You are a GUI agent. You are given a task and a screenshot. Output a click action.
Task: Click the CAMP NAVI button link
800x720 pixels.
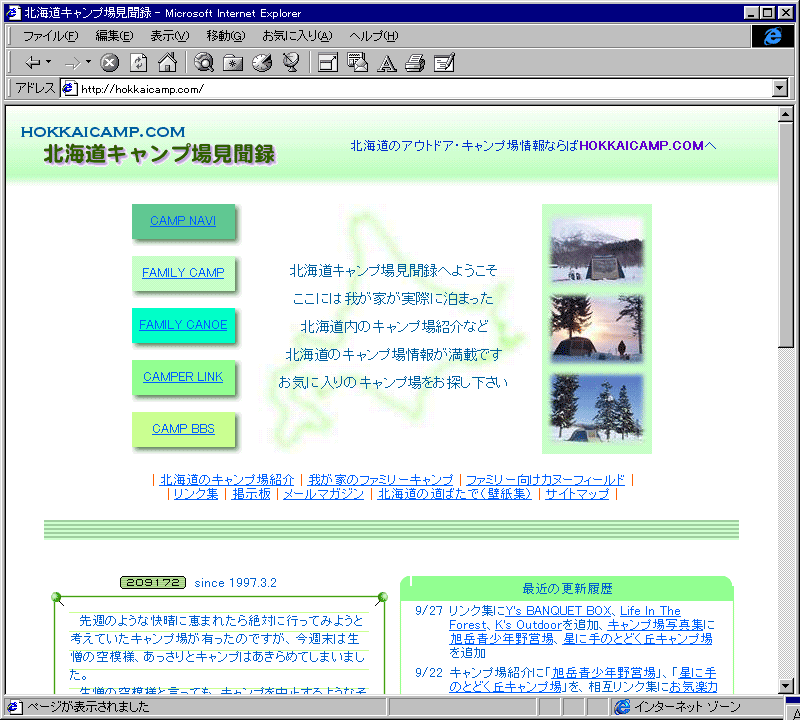[x=183, y=221]
